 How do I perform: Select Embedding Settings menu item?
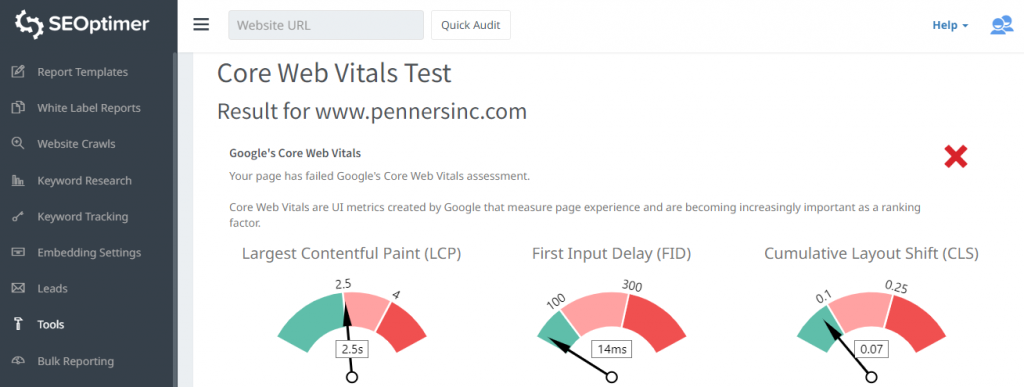pos(89,253)
